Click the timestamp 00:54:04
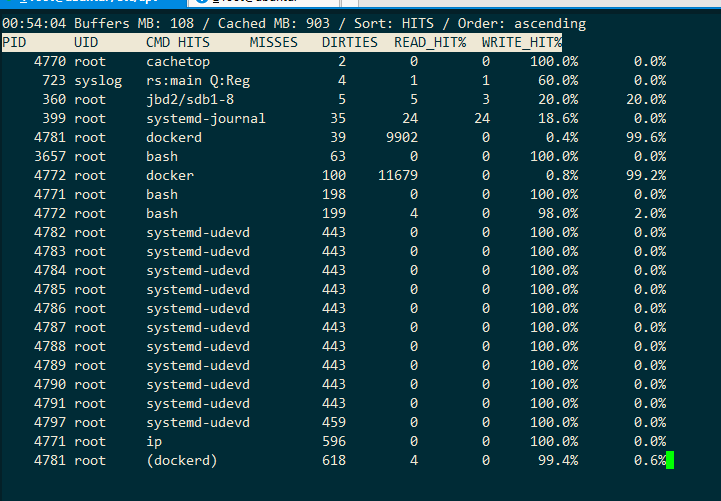 pyautogui.click(x=34, y=23)
